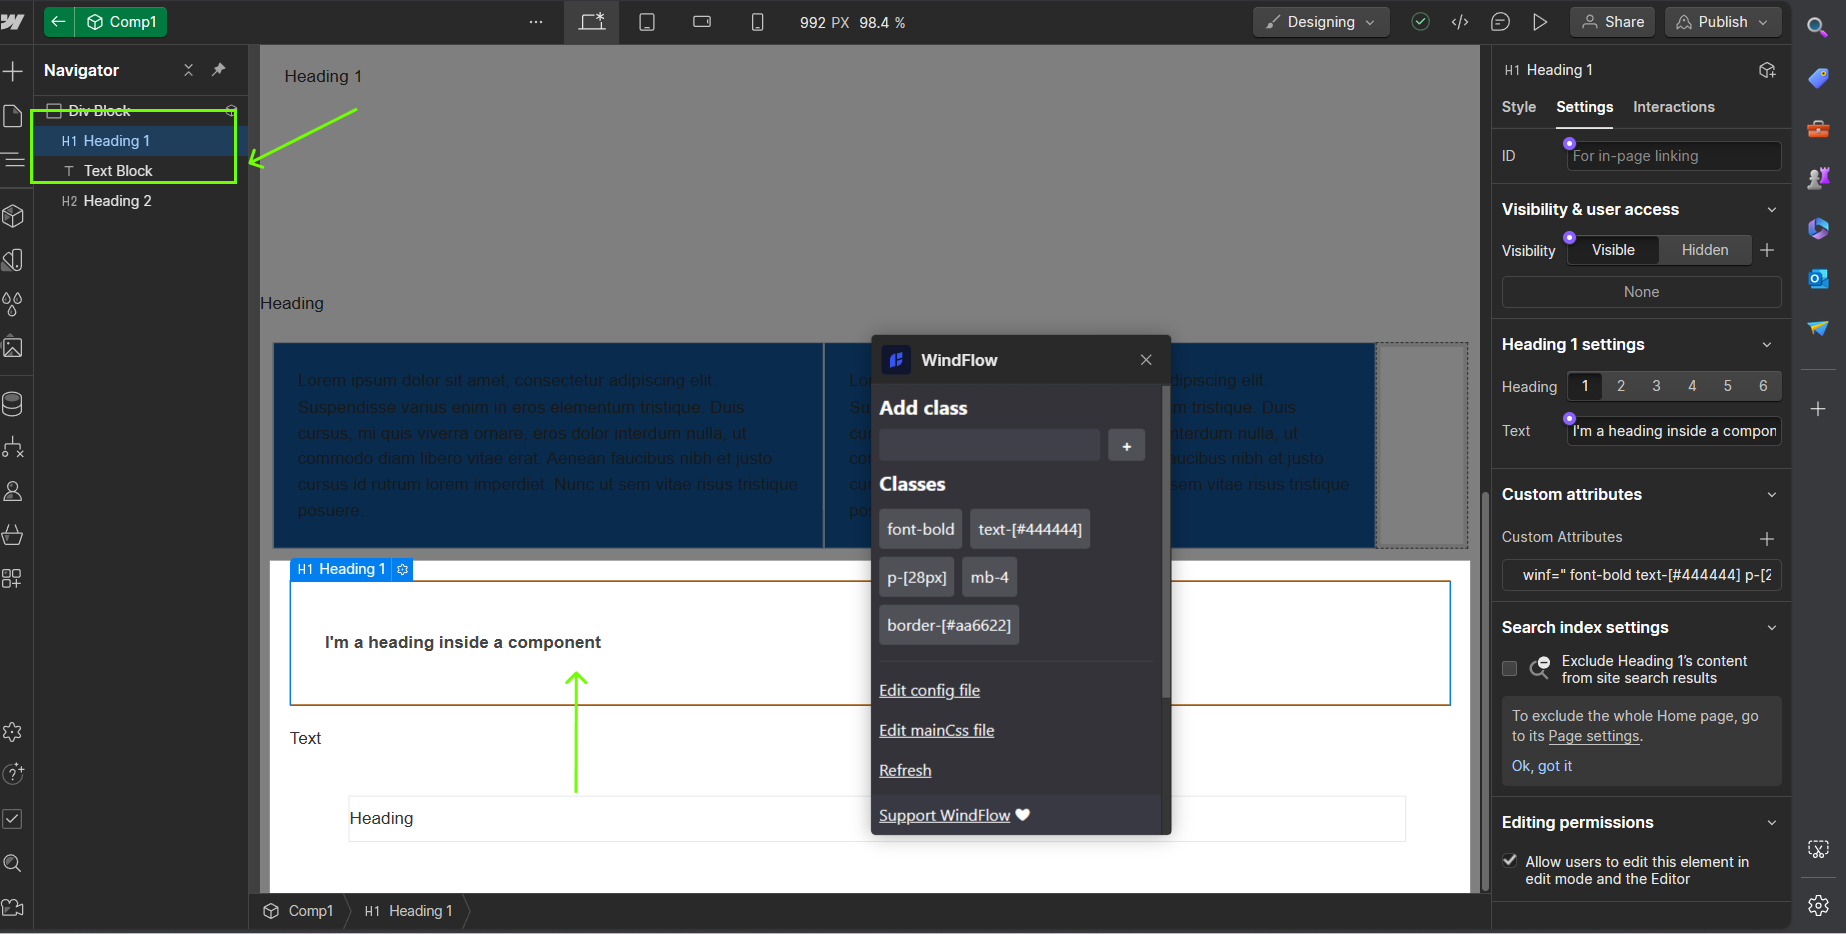Click the Add Elements plus icon
The height and width of the screenshot is (934, 1846).
coord(13,71)
